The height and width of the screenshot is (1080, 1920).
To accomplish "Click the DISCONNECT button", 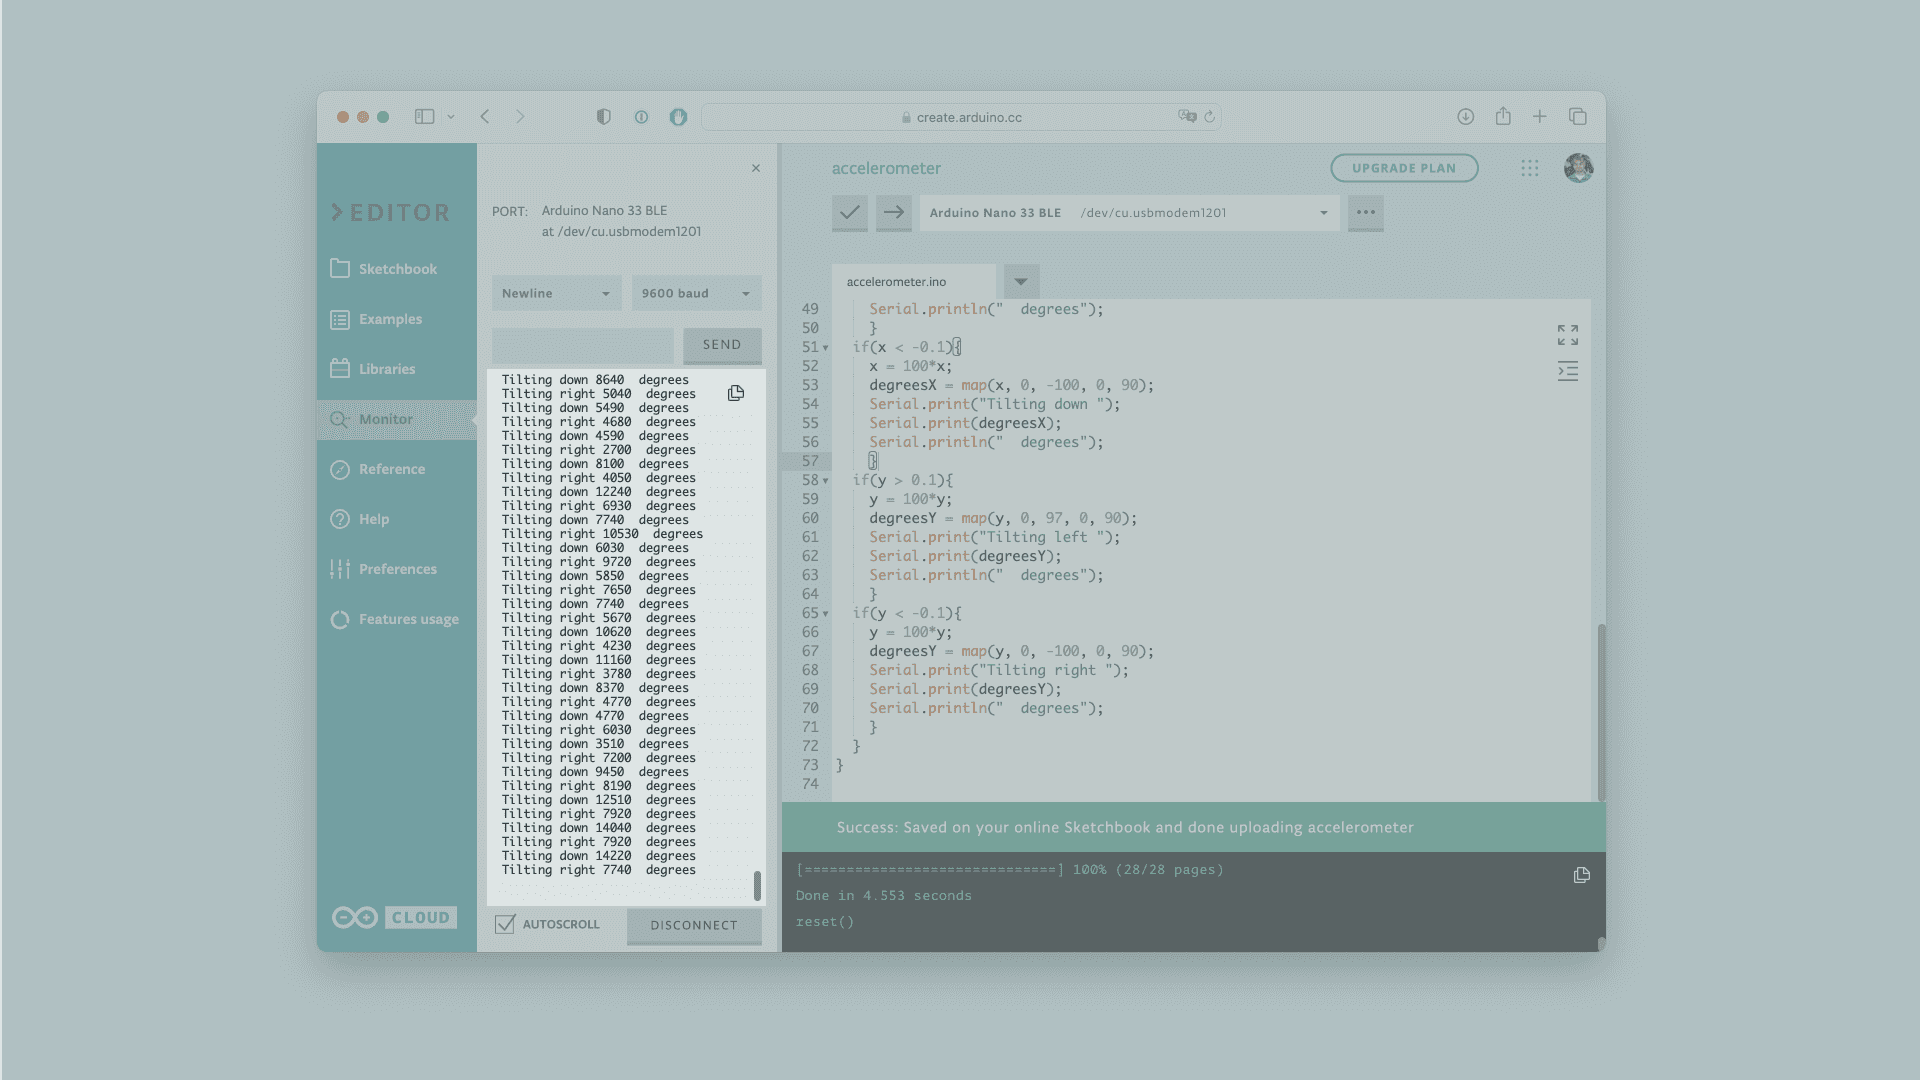I will click(x=693, y=926).
